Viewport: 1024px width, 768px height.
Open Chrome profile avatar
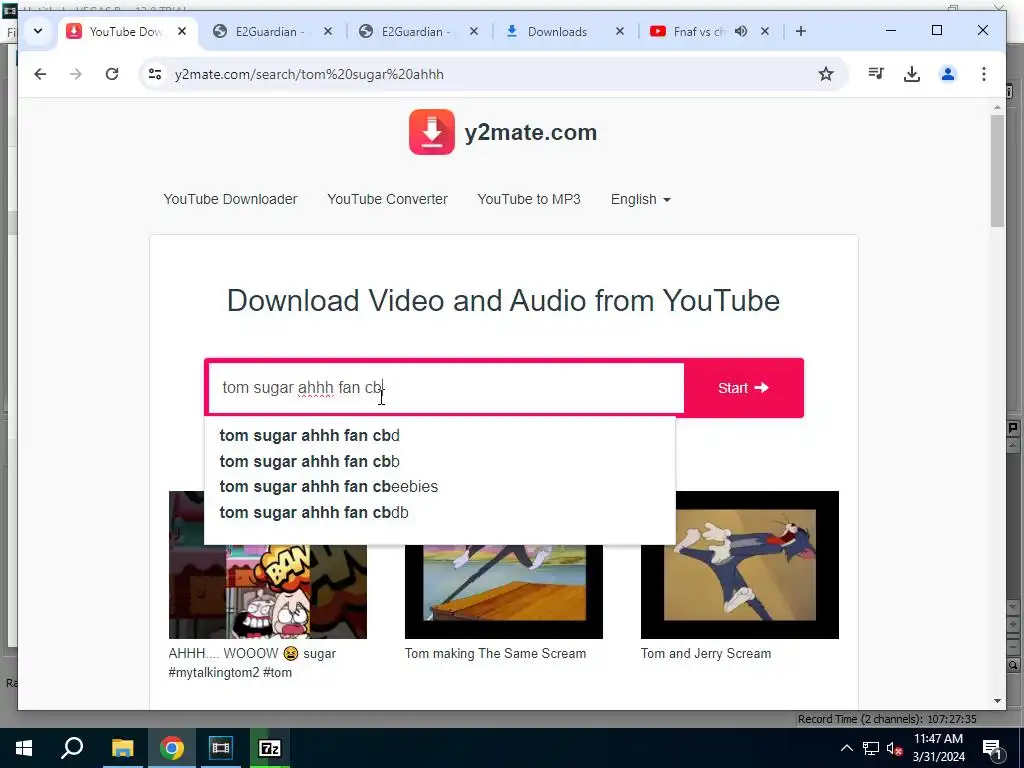(x=948, y=74)
